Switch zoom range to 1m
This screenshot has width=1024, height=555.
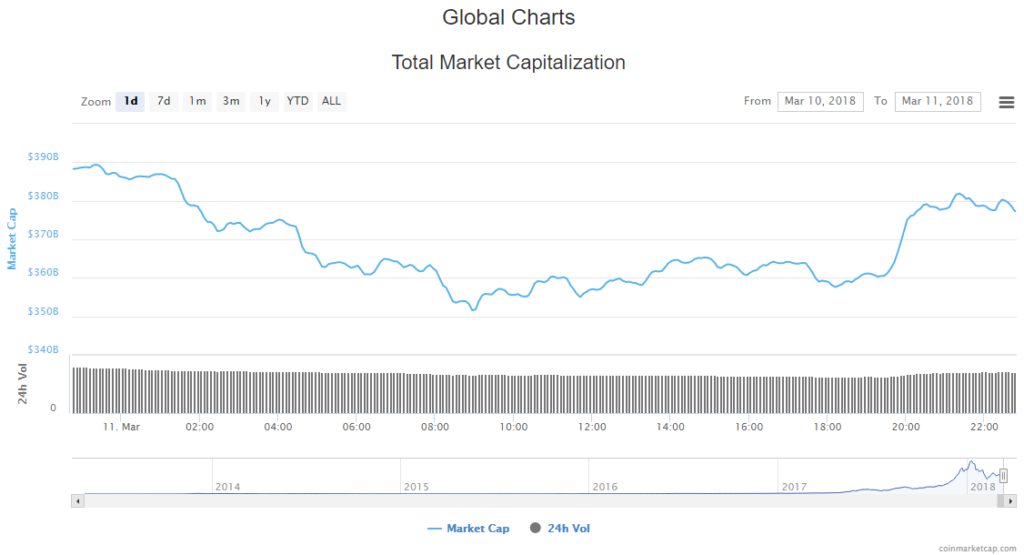[198, 101]
